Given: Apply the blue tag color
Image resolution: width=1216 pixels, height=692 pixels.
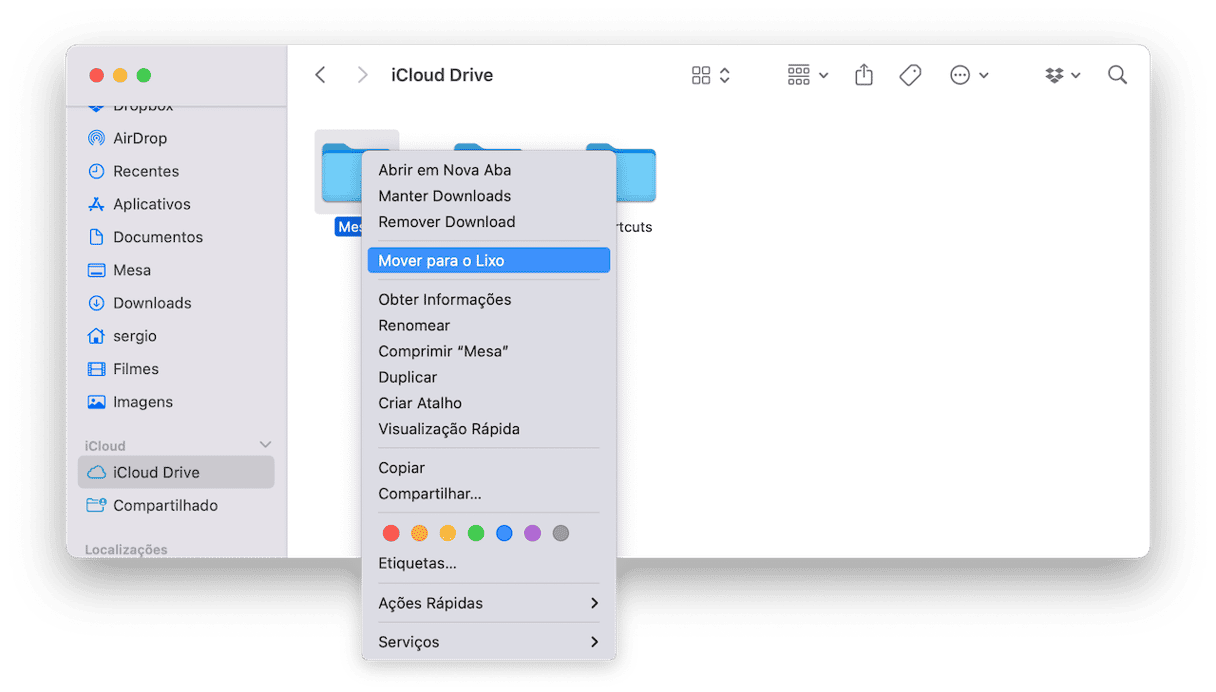Looking at the screenshot, I should [x=504, y=534].
